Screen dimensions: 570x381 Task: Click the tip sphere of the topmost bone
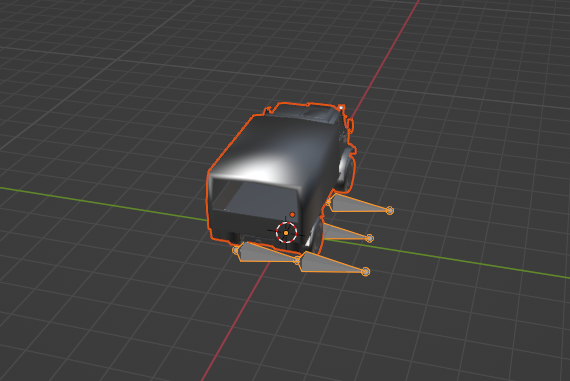390,210
